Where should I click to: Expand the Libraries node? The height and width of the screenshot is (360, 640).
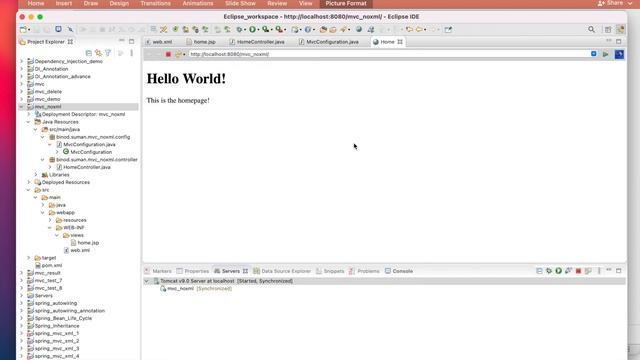click(36, 175)
